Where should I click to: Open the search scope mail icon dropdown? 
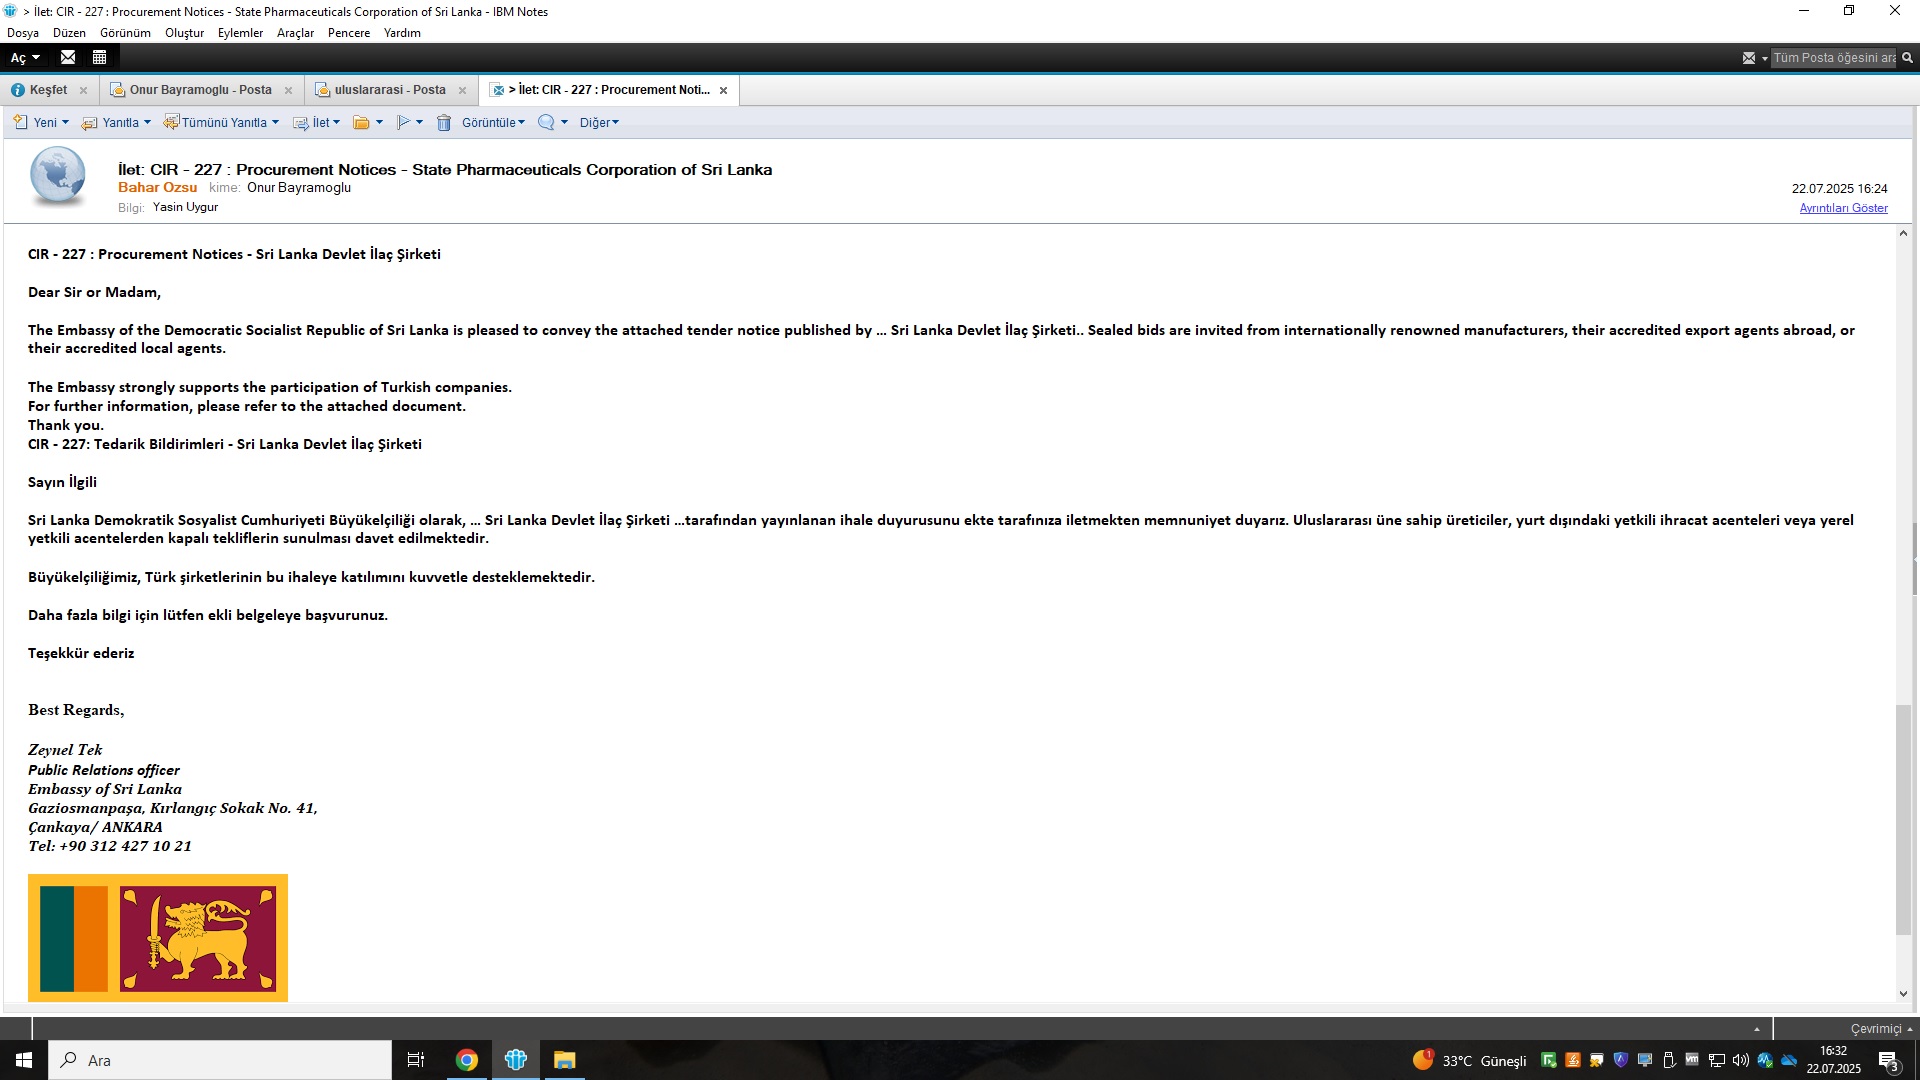click(x=1754, y=58)
